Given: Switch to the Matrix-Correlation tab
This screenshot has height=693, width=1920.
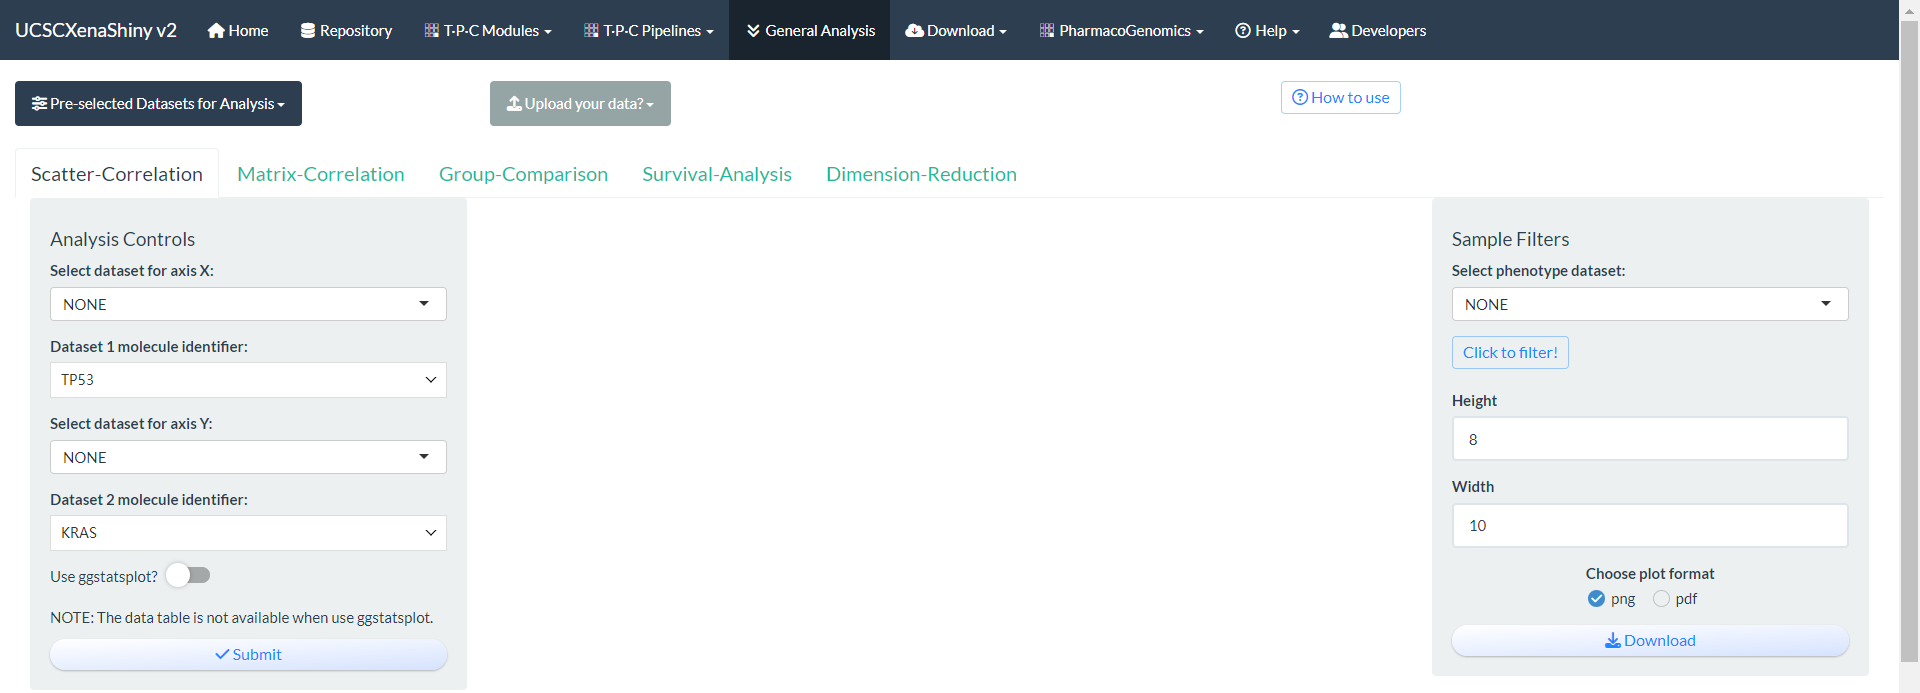Looking at the screenshot, I should pyautogui.click(x=320, y=174).
